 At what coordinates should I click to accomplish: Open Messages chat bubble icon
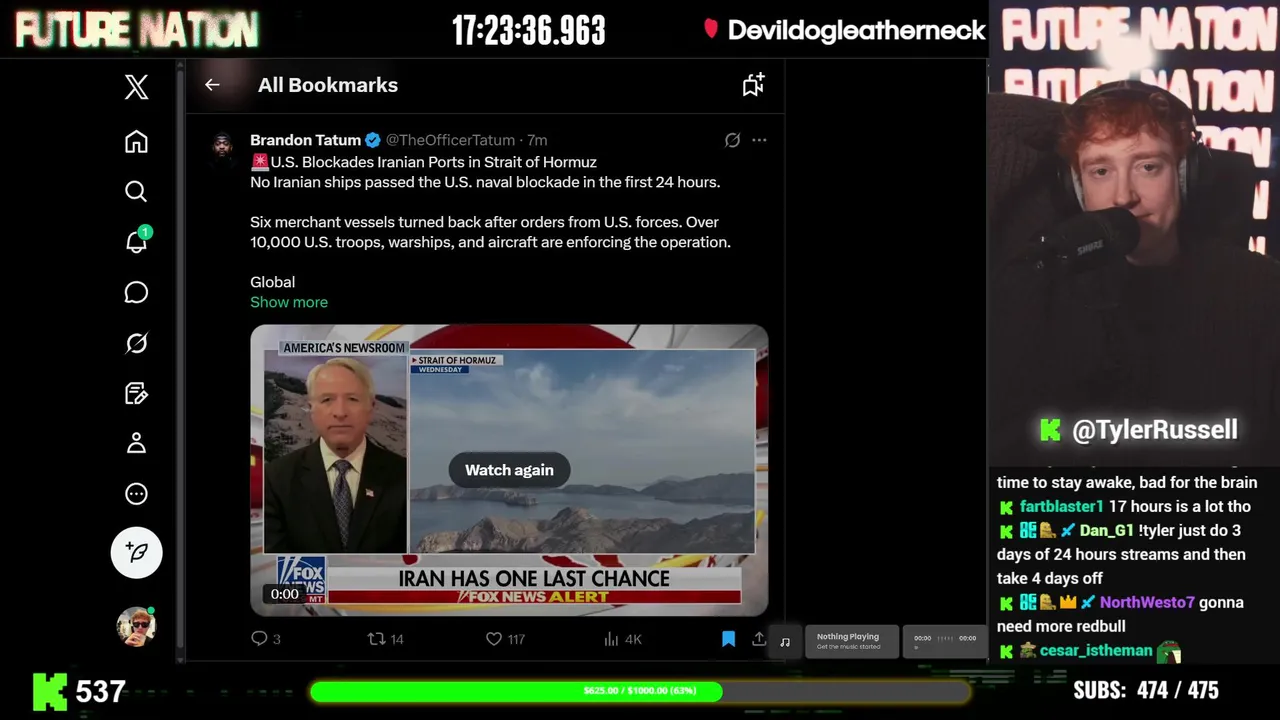pyautogui.click(x=136, y=292)
